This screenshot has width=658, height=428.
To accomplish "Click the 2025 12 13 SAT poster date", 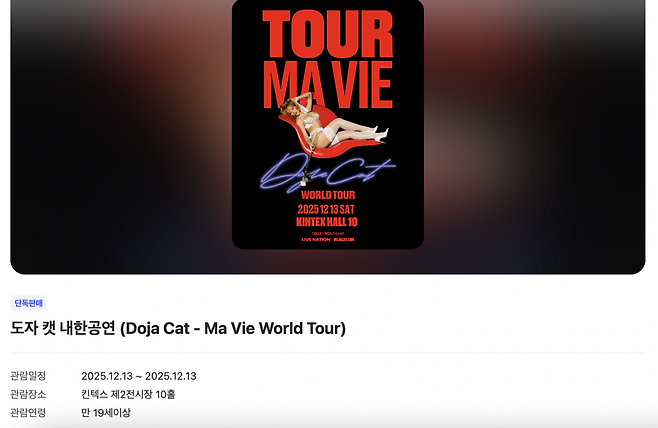I will click(326, 209).
